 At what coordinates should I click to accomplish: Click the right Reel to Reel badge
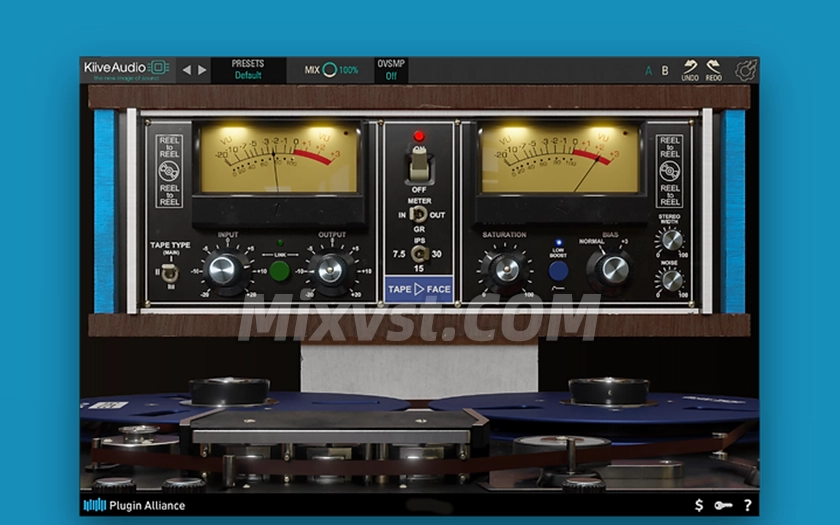pyautogui.click(x=670, y=171)
